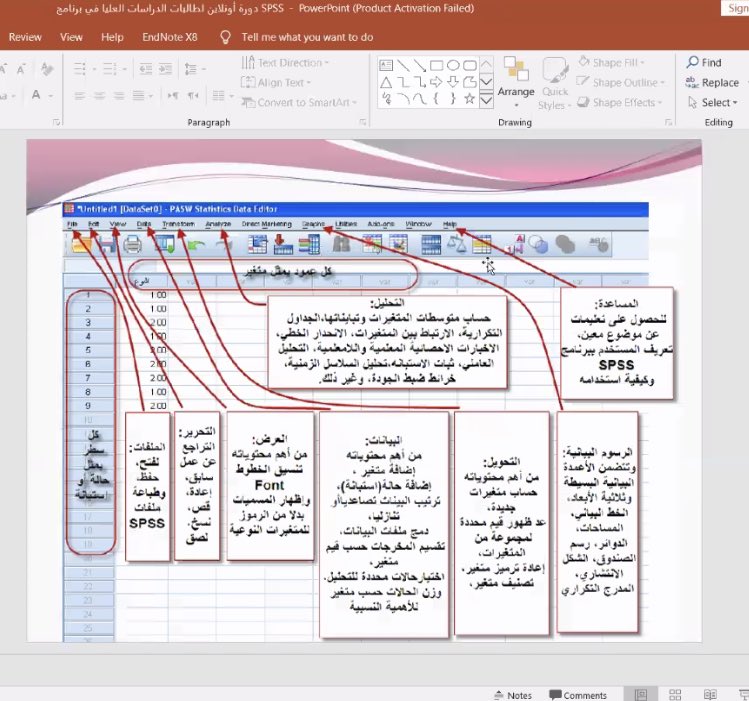Click the Decrease Font Size icon
749x701 pixels.
click(21, 69)
